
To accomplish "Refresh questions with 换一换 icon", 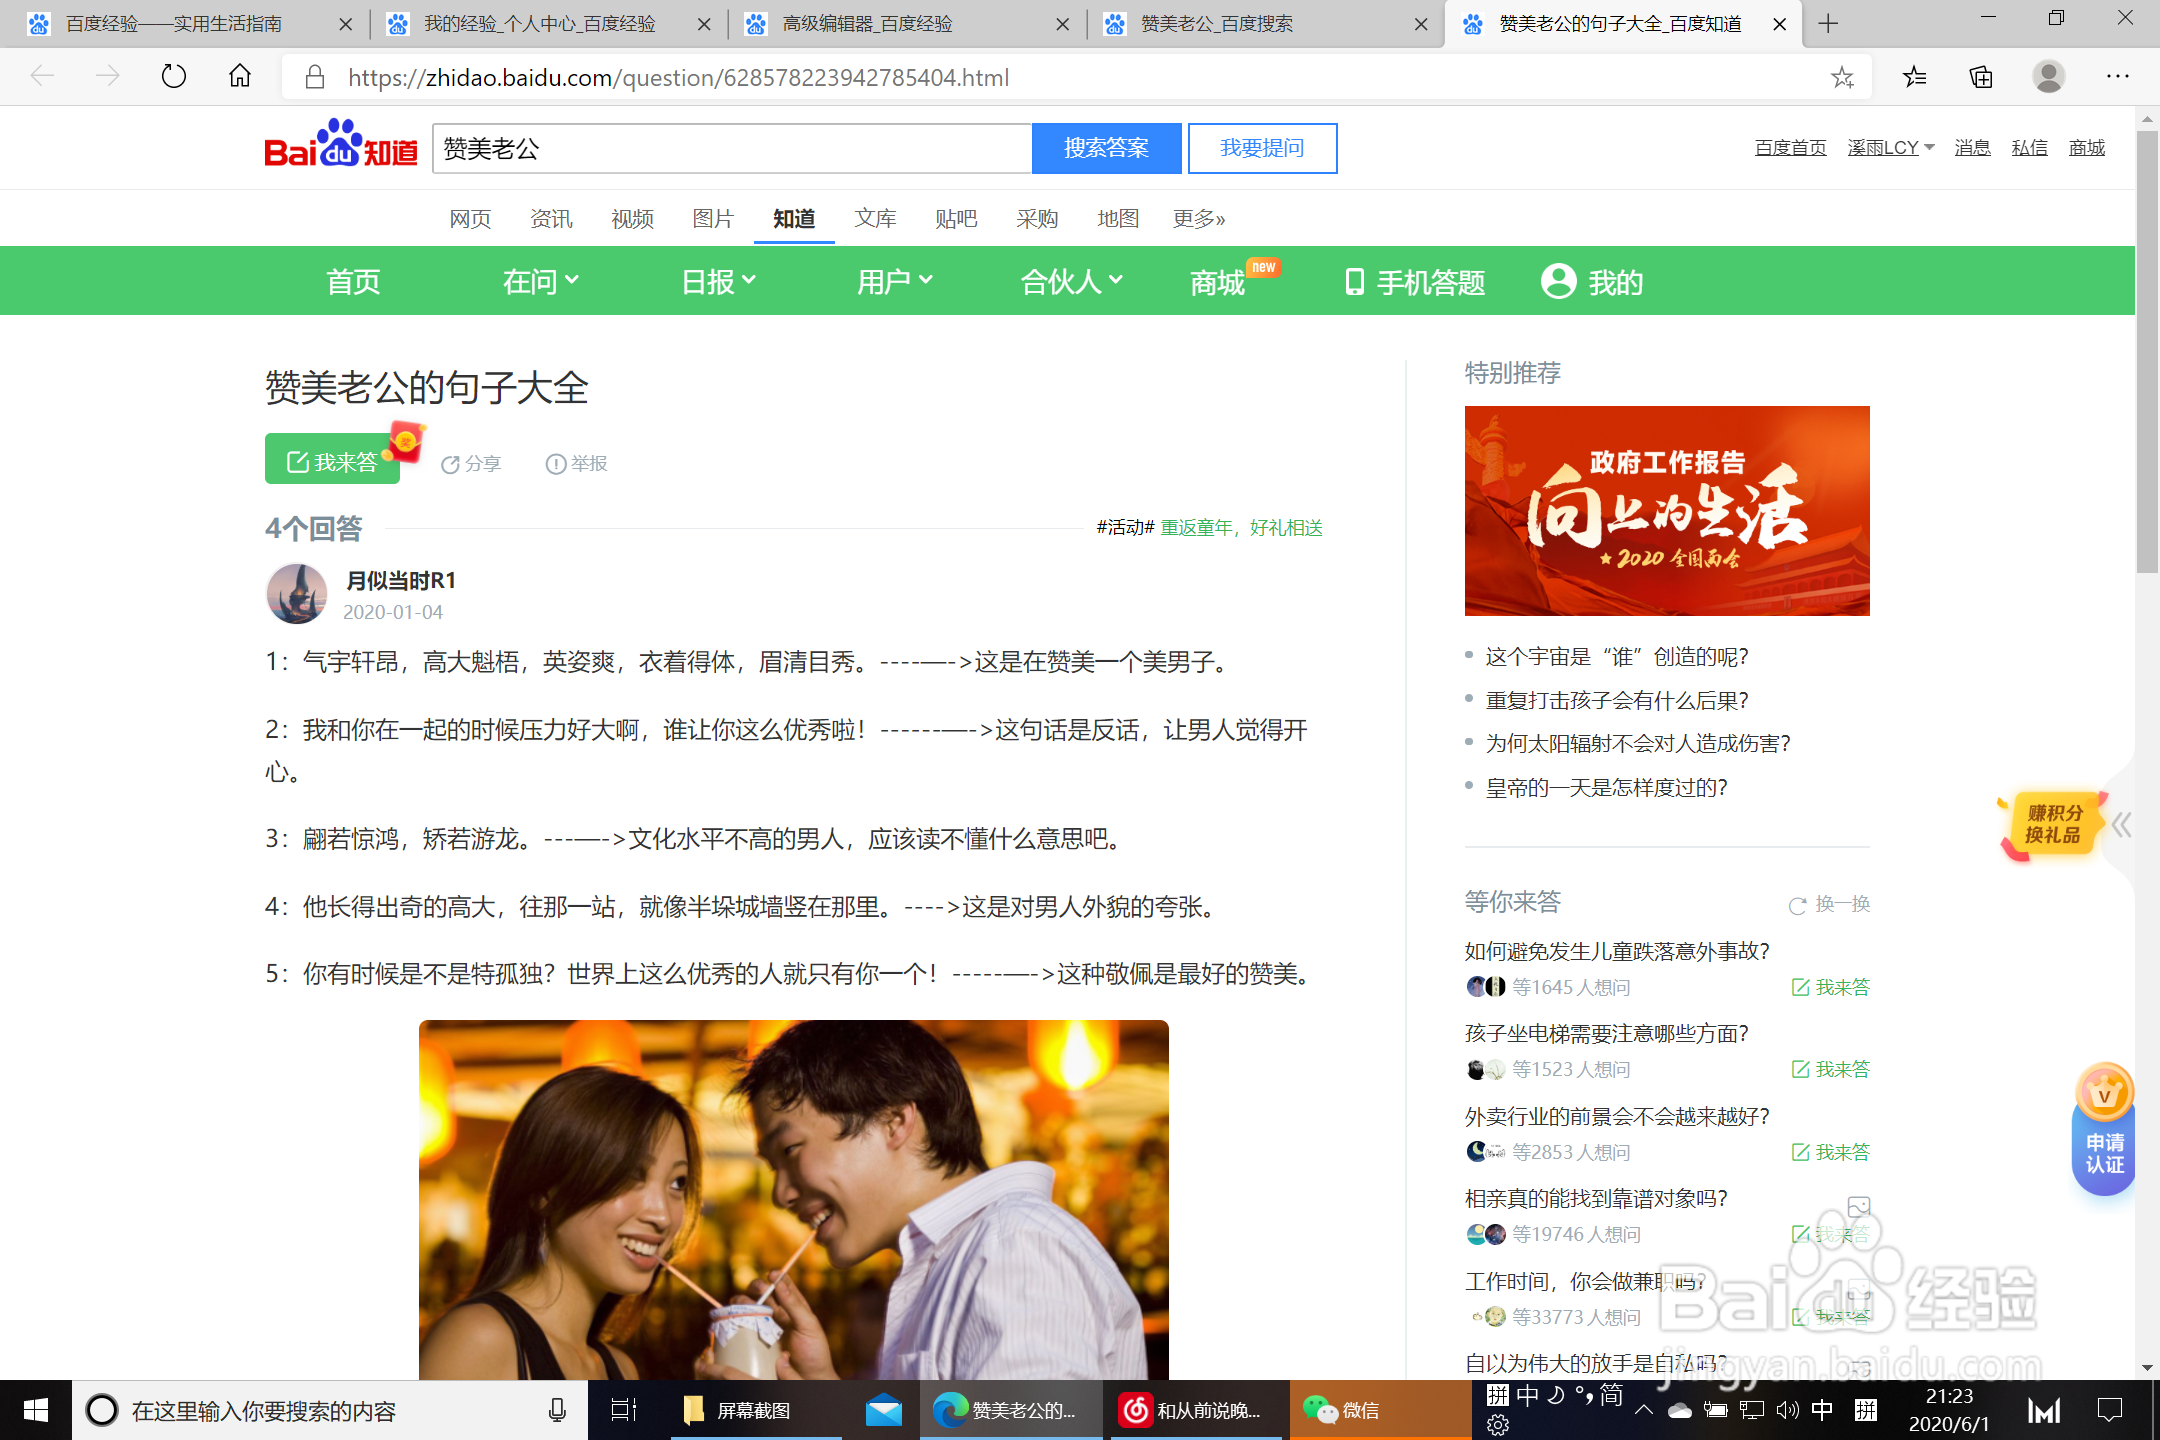I will [1798, 905].
